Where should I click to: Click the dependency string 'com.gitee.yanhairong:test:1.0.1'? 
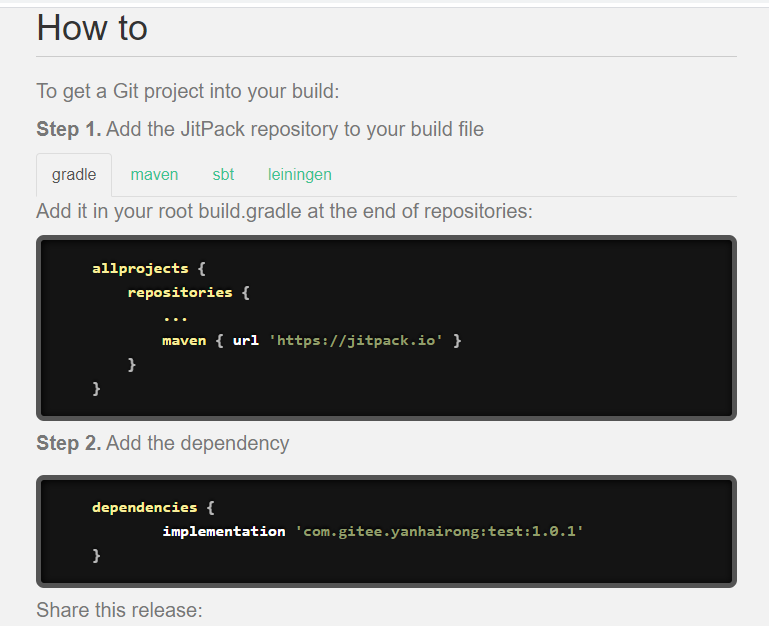tap(439, 531)
